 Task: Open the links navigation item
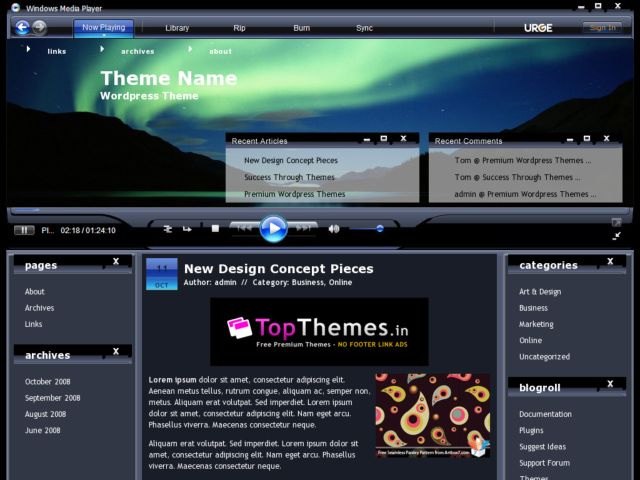[x=57, y=51]
